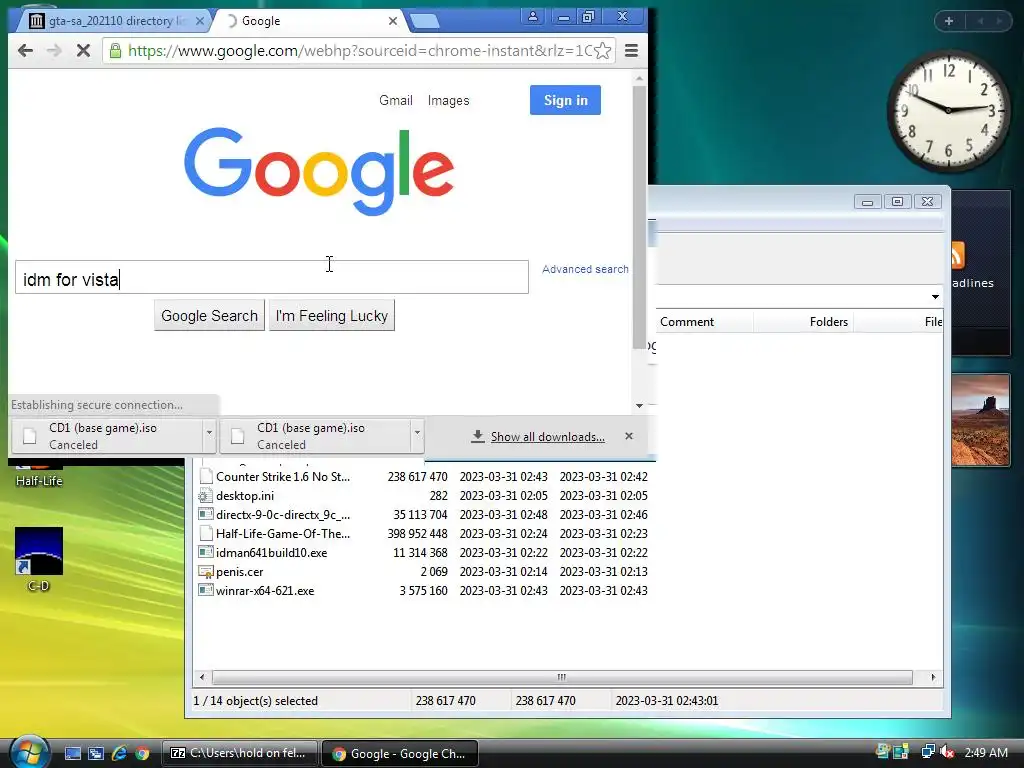
Task: Switch to Google - Google Ch... taskbar button
Action: coord(400,753)
